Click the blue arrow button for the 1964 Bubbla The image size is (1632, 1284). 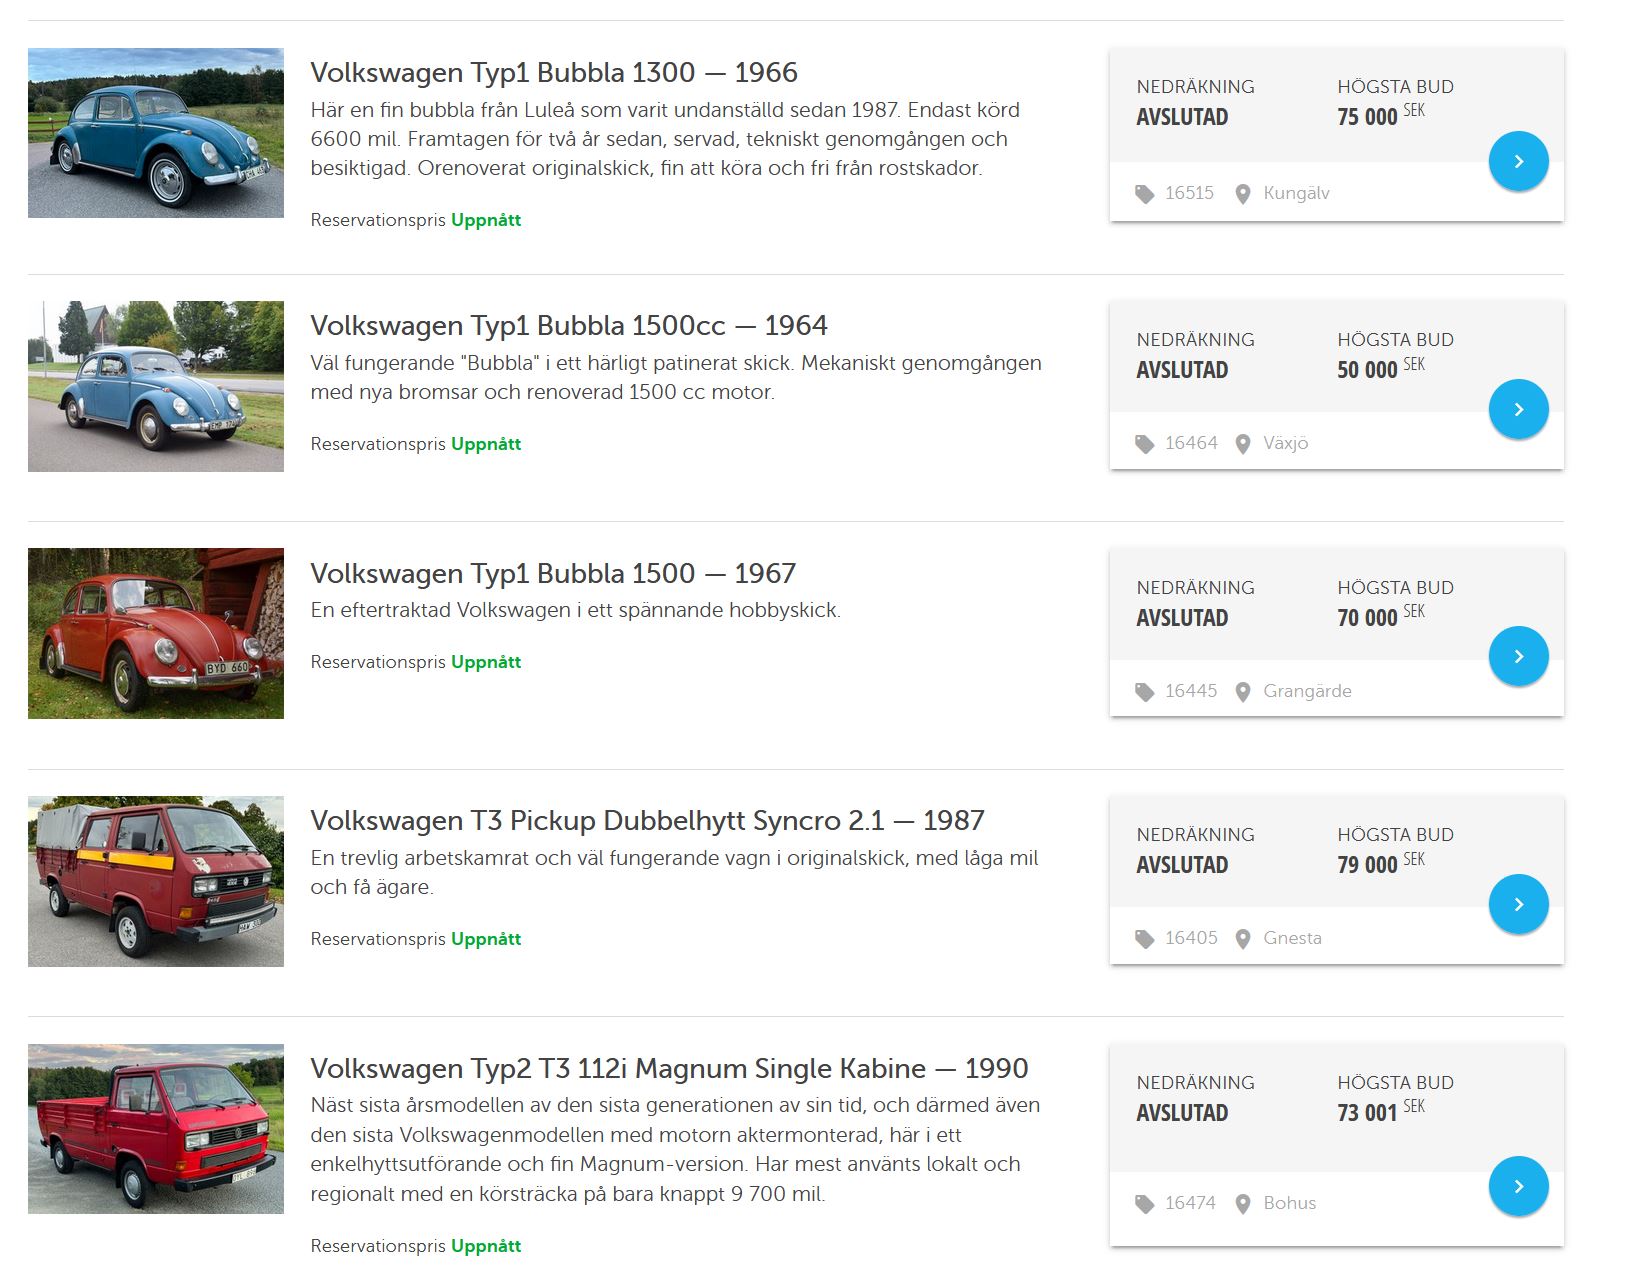1518,409
